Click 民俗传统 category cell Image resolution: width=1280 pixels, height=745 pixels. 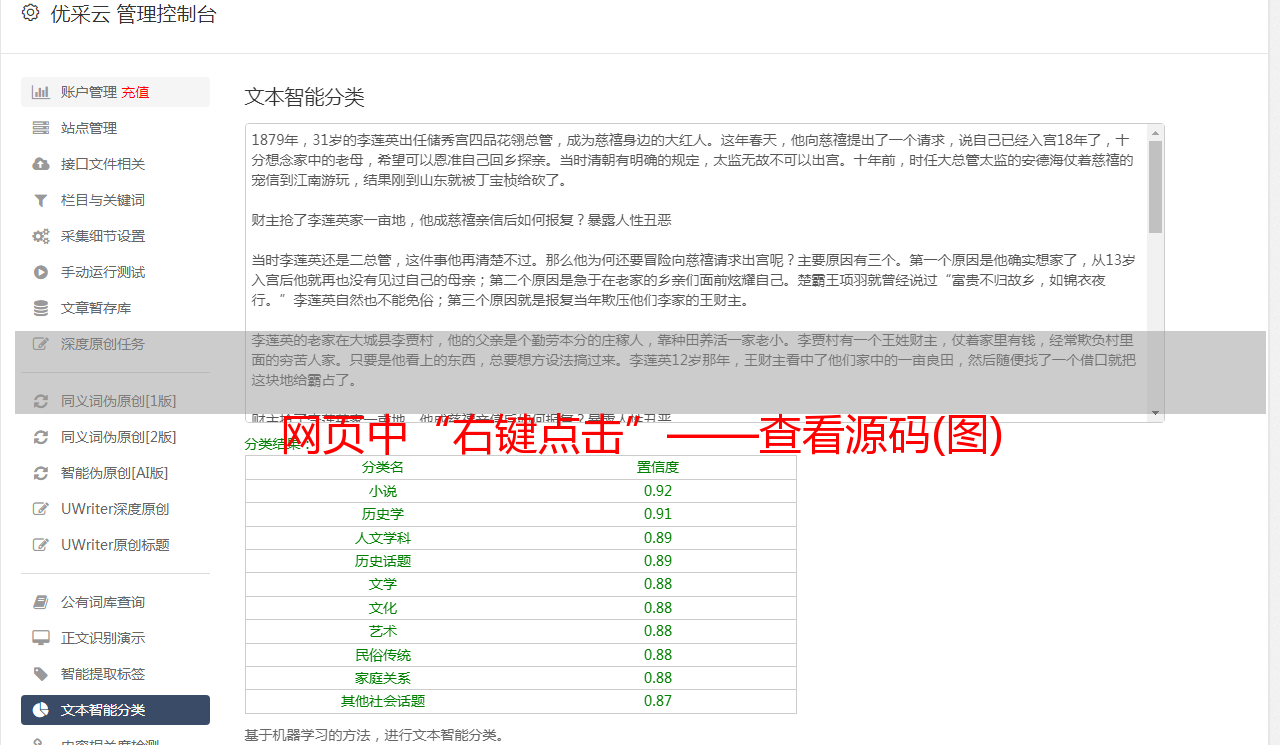click(x=383, y=655)
